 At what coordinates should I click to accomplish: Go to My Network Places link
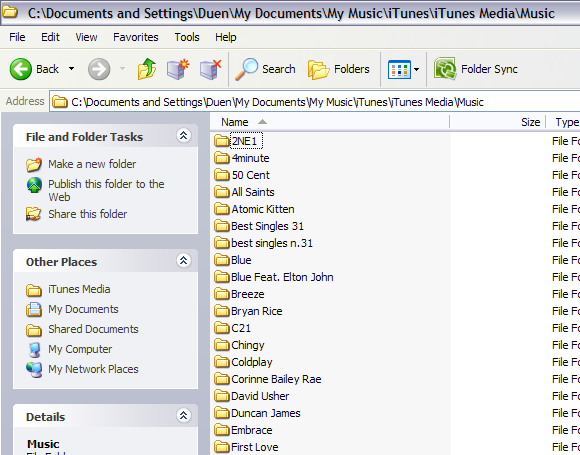tap(93, 369)
